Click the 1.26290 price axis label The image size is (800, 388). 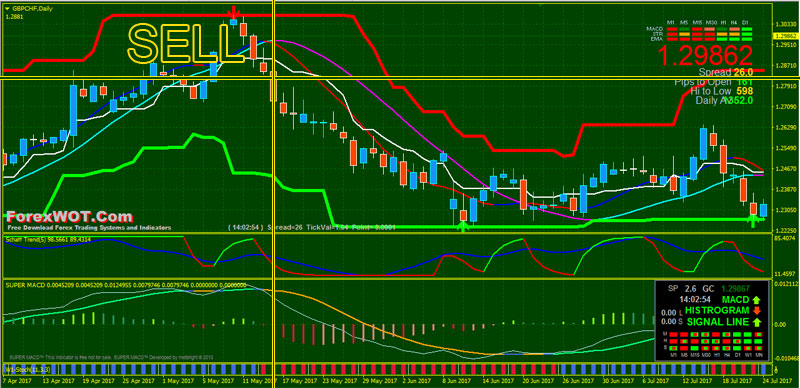pyautogui.click(x=786, y=127)
